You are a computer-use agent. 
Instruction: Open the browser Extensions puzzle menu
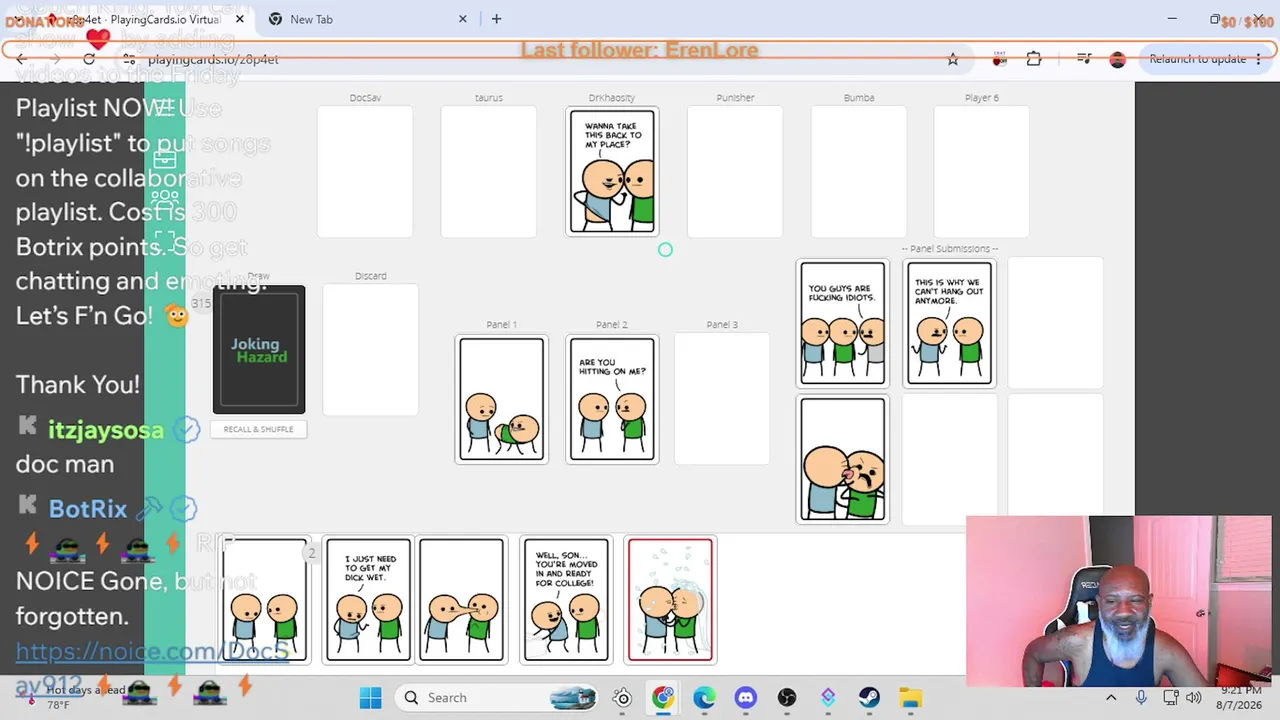pos(1034,59)
